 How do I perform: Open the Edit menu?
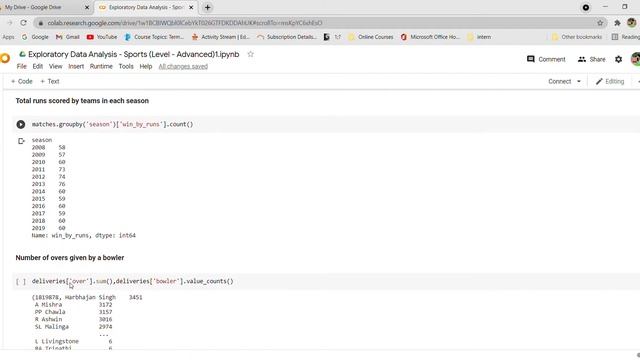pyautogui.click(x=38, y=67)
